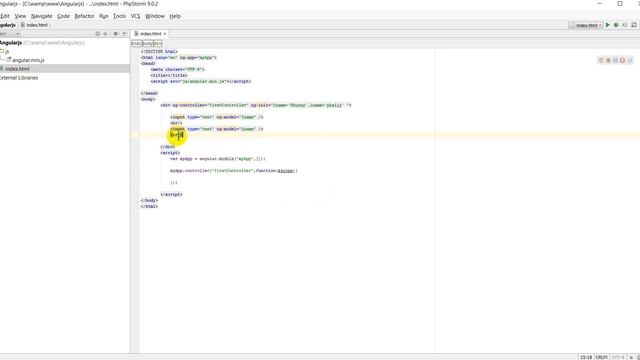Open the Refactor menu
Screen dimensions: 640x360
(84, 16)
